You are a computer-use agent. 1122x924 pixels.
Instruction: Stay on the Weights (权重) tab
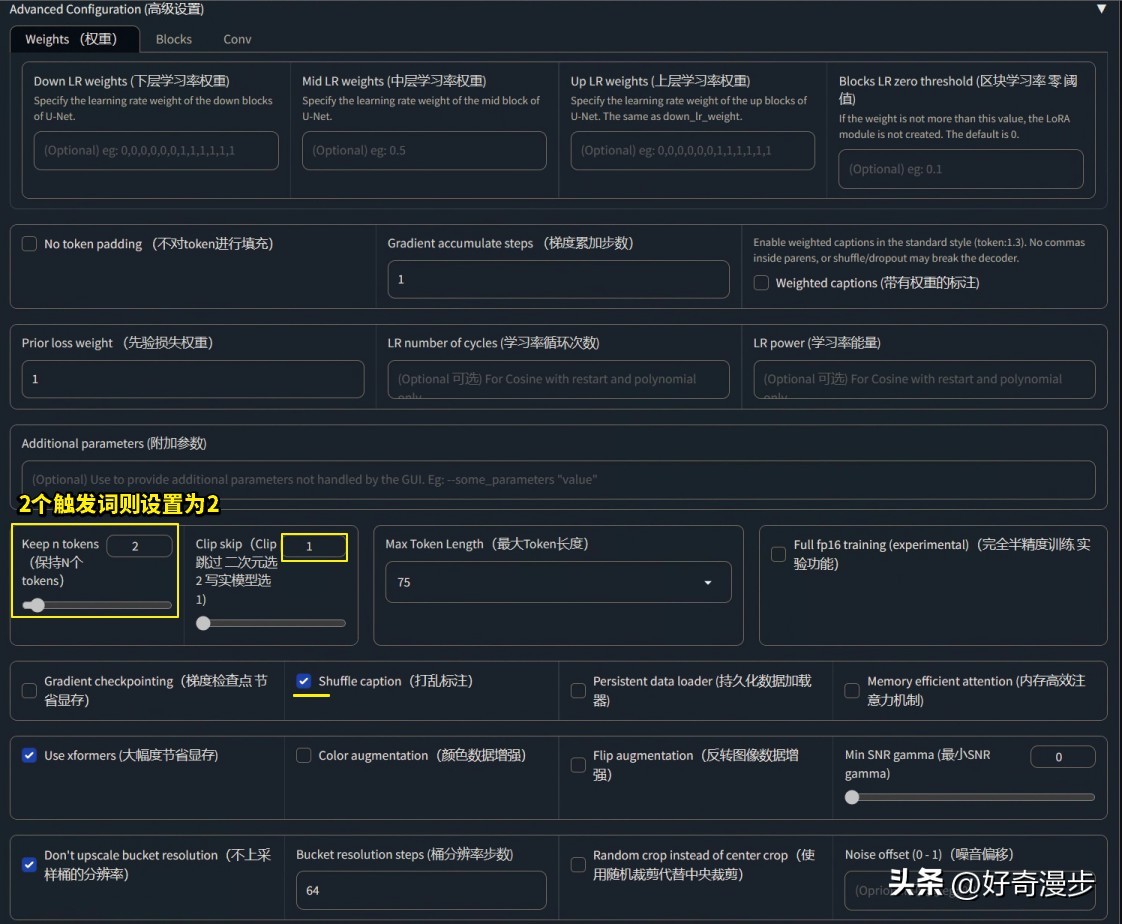(x=74, y=39)
